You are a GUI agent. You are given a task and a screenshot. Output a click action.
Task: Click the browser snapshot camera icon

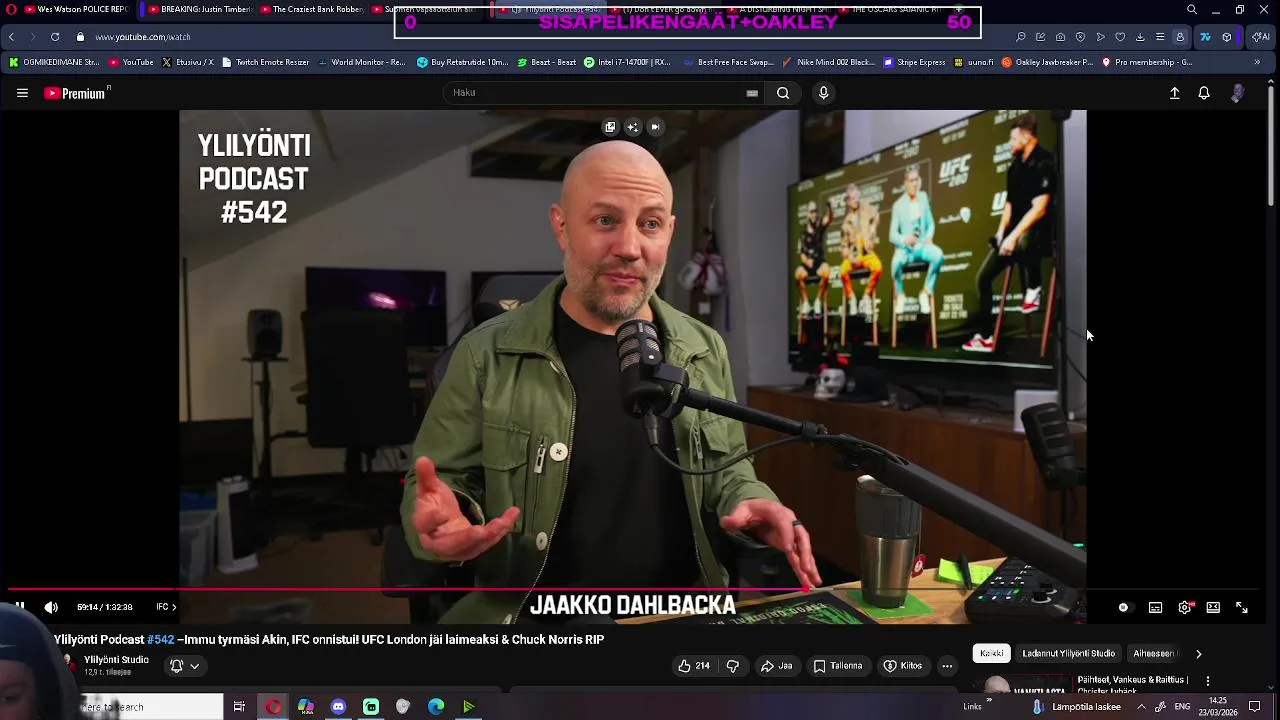click(x=1060, y=37)
